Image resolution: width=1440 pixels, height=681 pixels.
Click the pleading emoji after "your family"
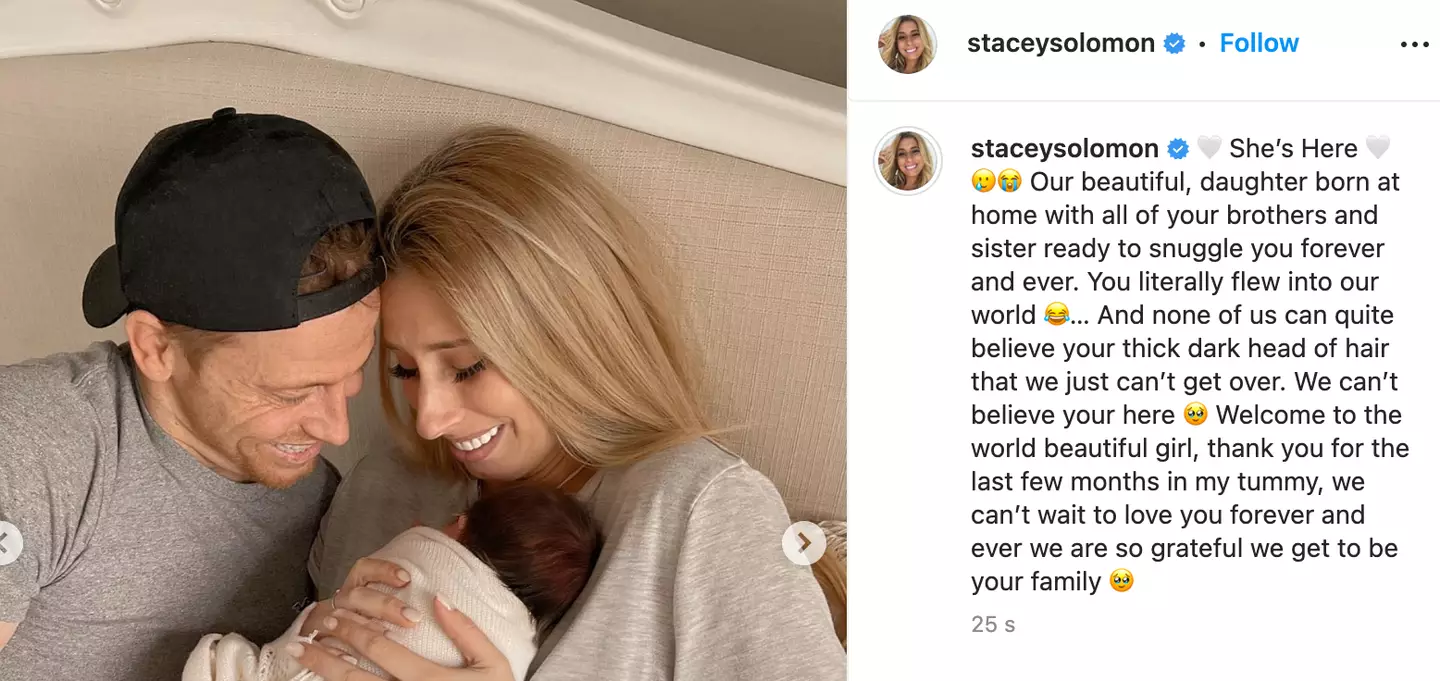click(x=1122, y=581)
